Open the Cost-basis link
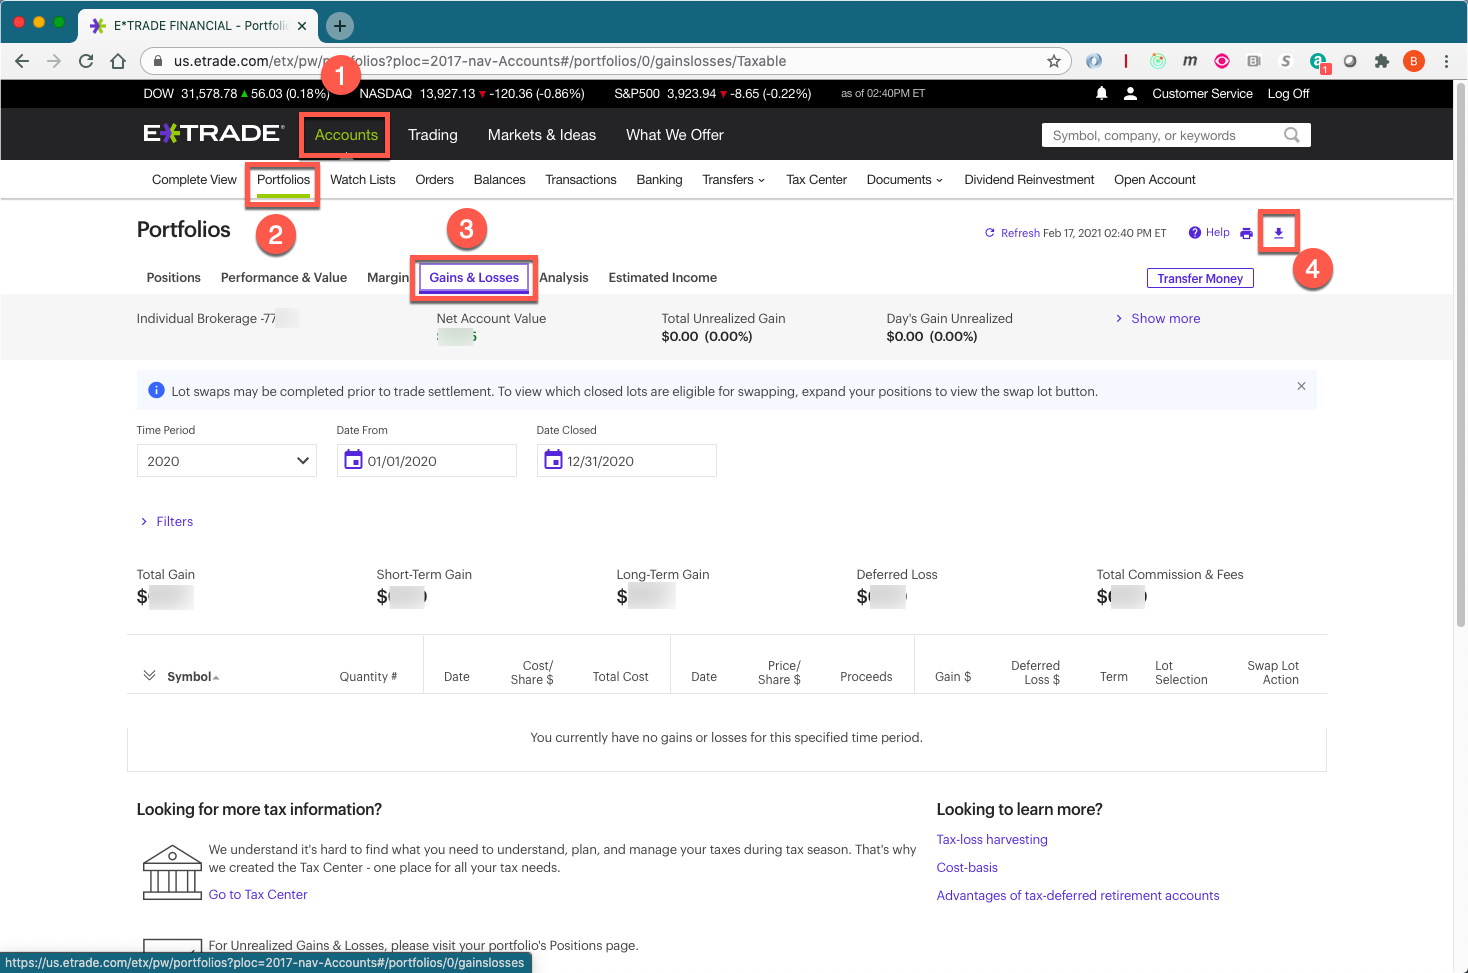 [967, 868]
